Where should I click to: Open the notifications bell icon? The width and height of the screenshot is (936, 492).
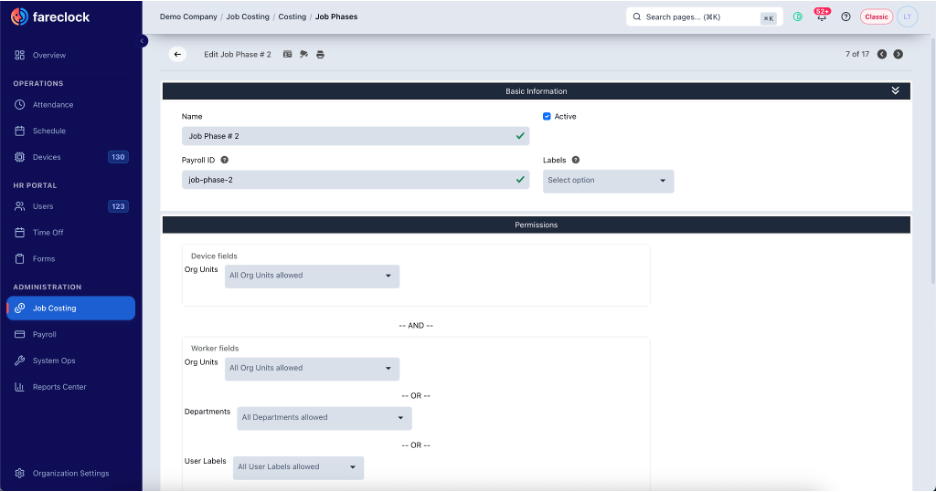pos(822,16)
